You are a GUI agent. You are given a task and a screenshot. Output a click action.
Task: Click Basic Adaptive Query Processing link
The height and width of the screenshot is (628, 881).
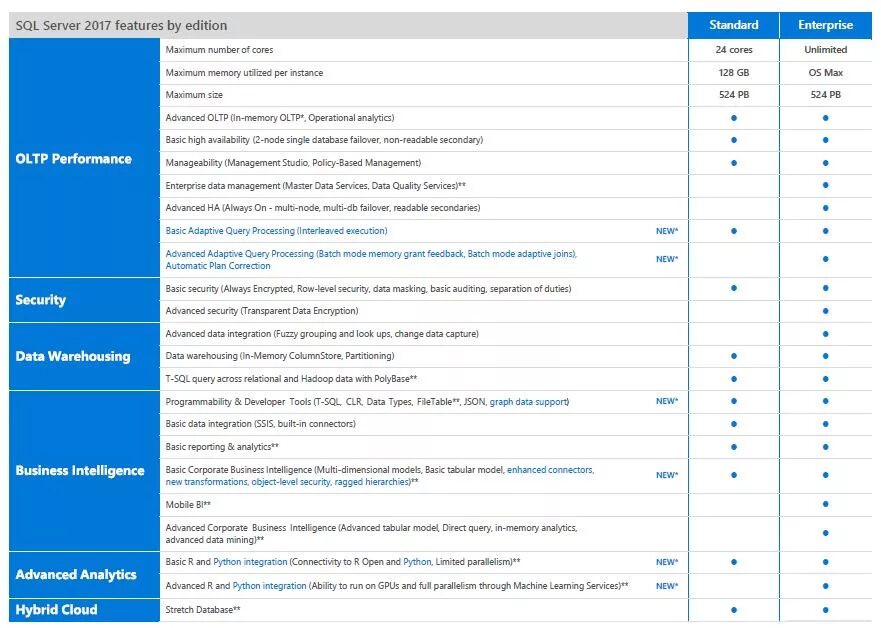pos(276,231)
